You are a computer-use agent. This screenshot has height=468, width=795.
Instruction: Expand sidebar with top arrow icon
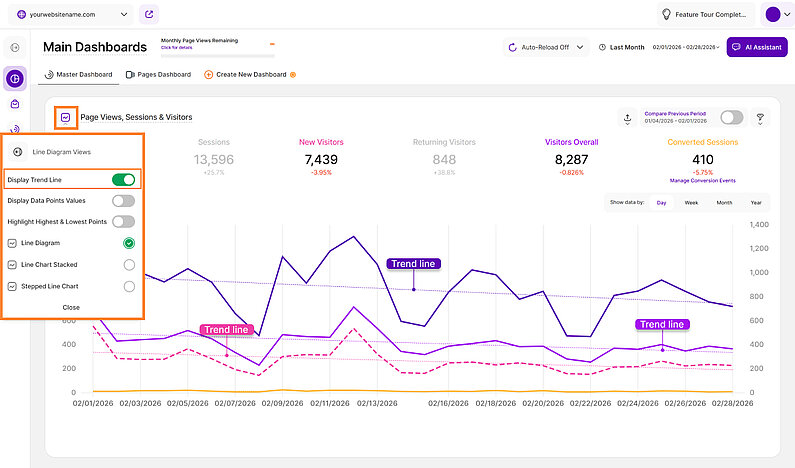pos(15,47)
